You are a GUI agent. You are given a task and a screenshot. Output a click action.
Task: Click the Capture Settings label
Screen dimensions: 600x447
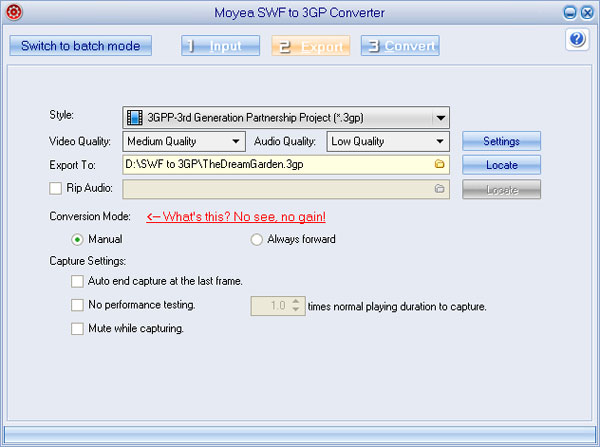(88, 261)
